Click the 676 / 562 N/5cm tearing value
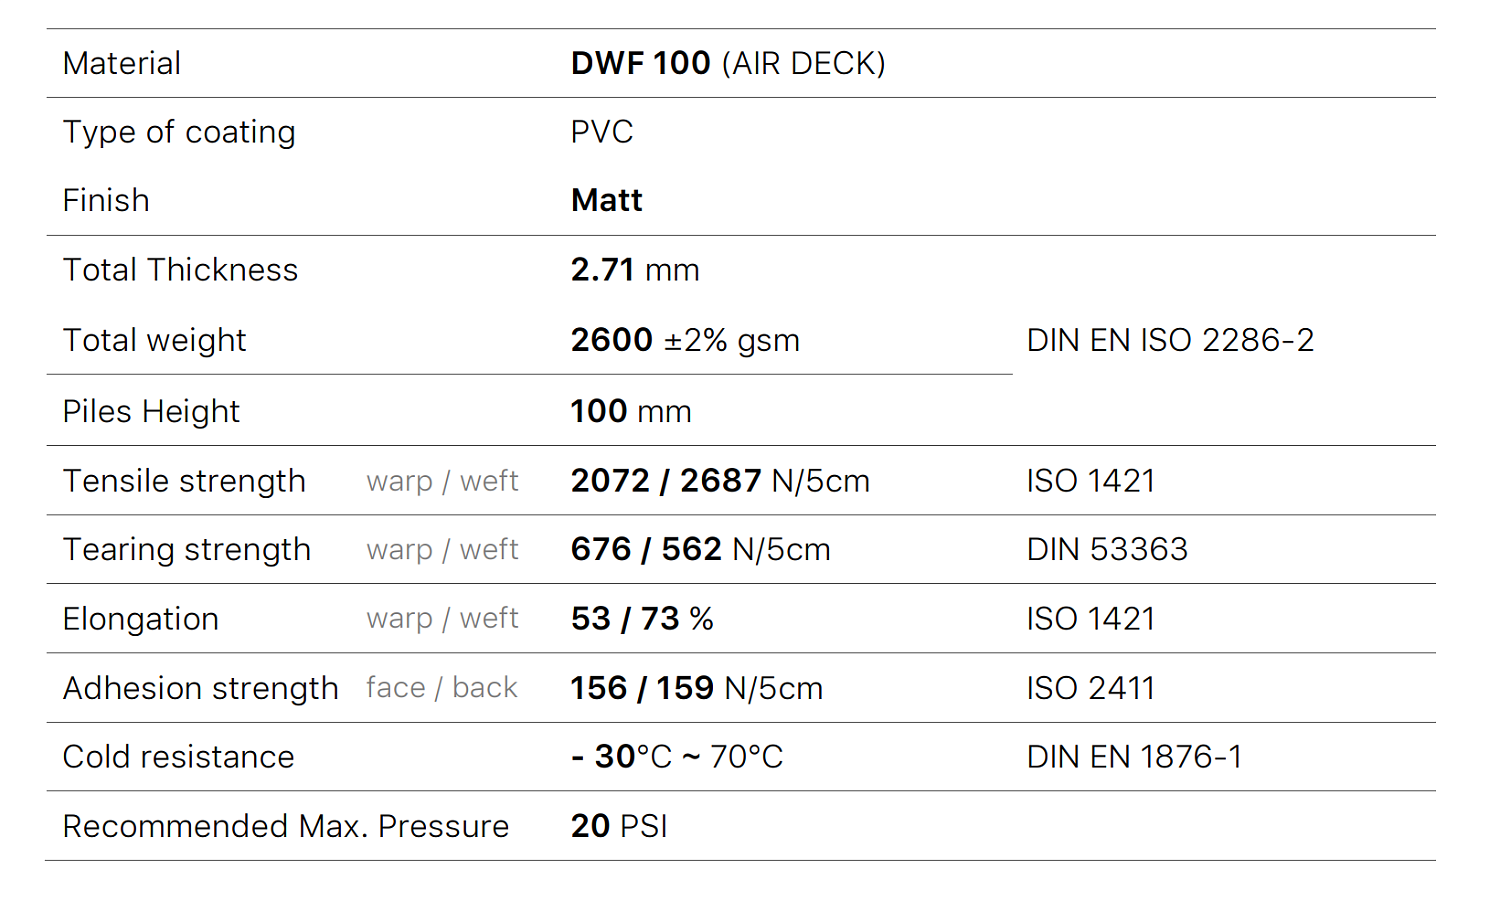The height and width of the screenshot is (911, 1500). tap(700, 549)
